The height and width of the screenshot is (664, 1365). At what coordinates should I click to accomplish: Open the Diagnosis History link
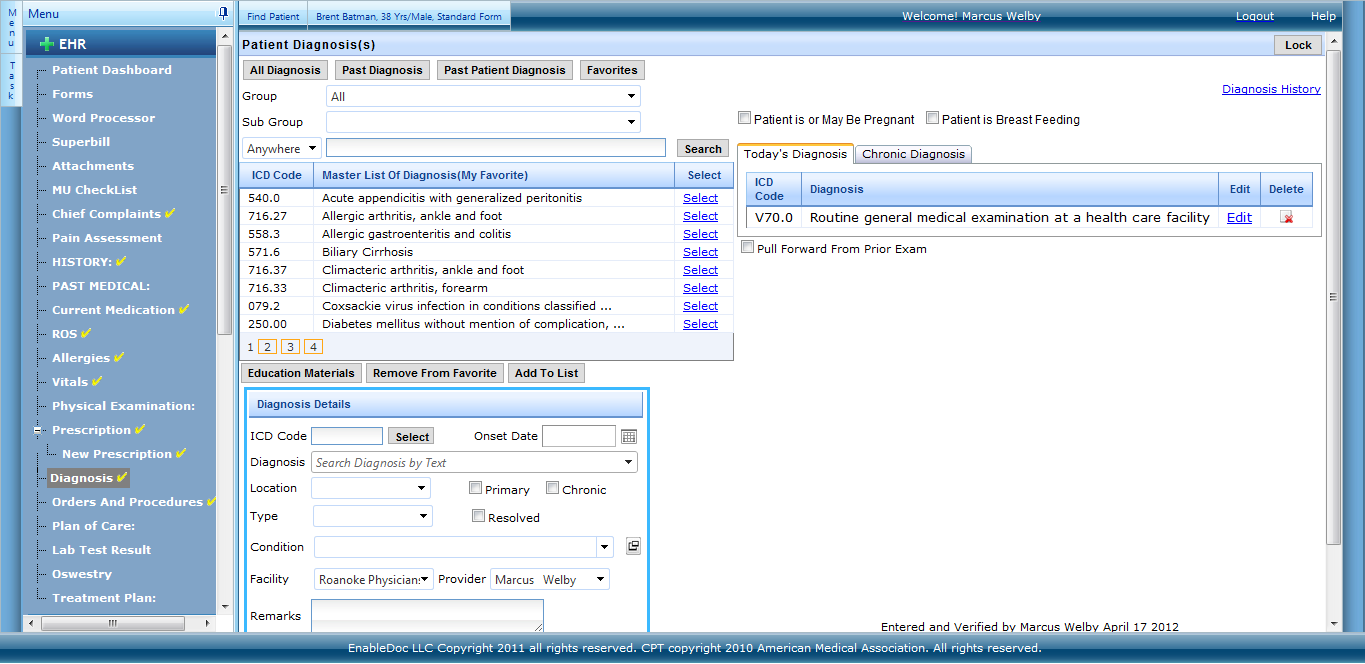pos(1270,89)
